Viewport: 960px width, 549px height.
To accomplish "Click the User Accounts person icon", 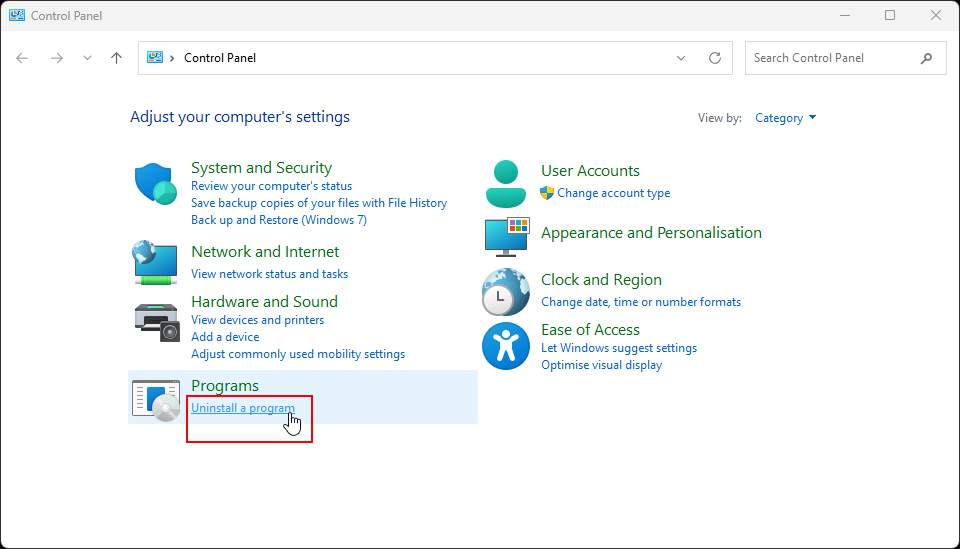I will (x=506, y=182).
